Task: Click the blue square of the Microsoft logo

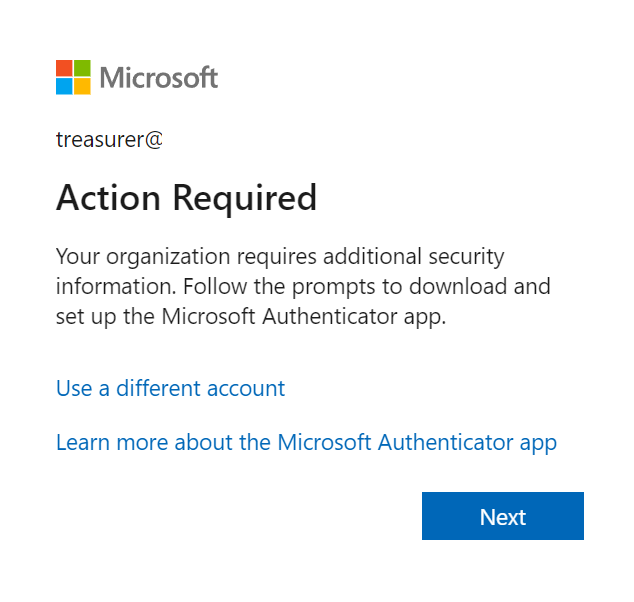Action: [x=64, y=86]
